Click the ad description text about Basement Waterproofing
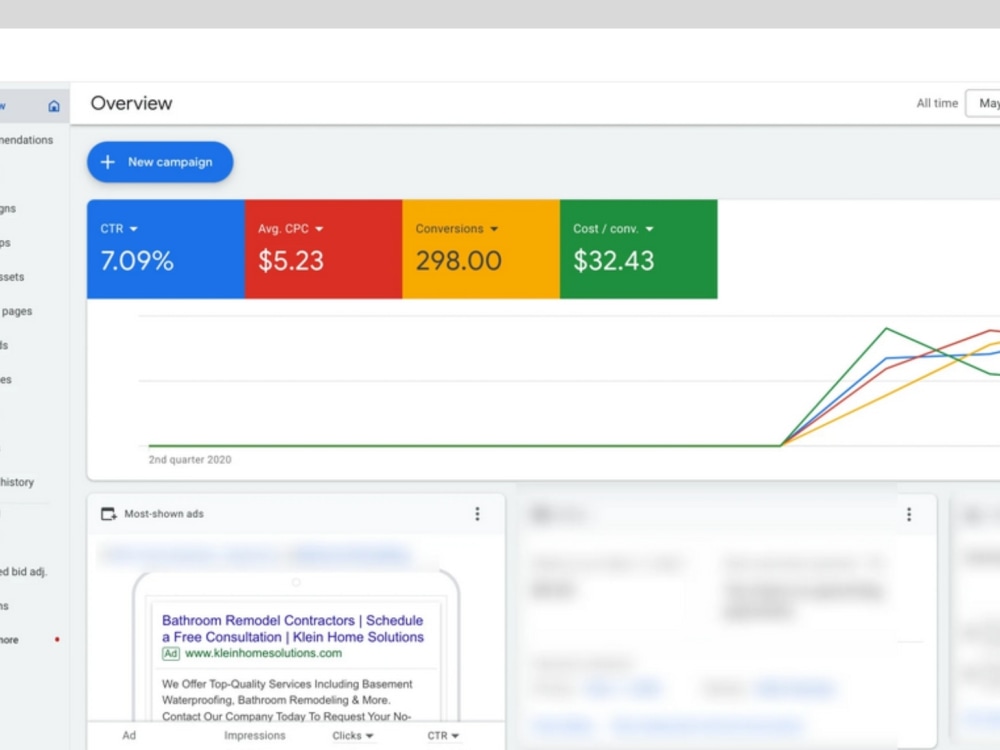1000x750 pixels. click(287, 700)
